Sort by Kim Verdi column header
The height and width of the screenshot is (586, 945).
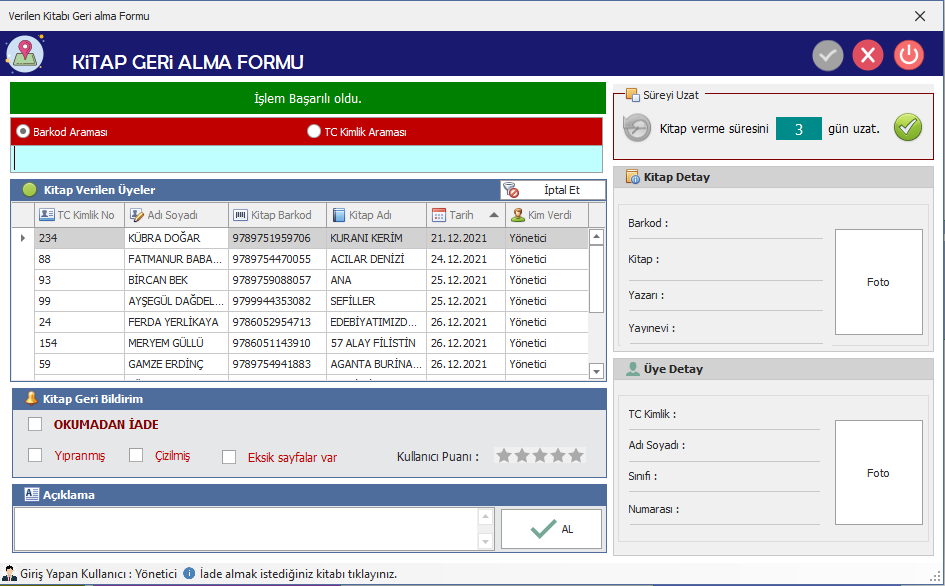point(547,215)
